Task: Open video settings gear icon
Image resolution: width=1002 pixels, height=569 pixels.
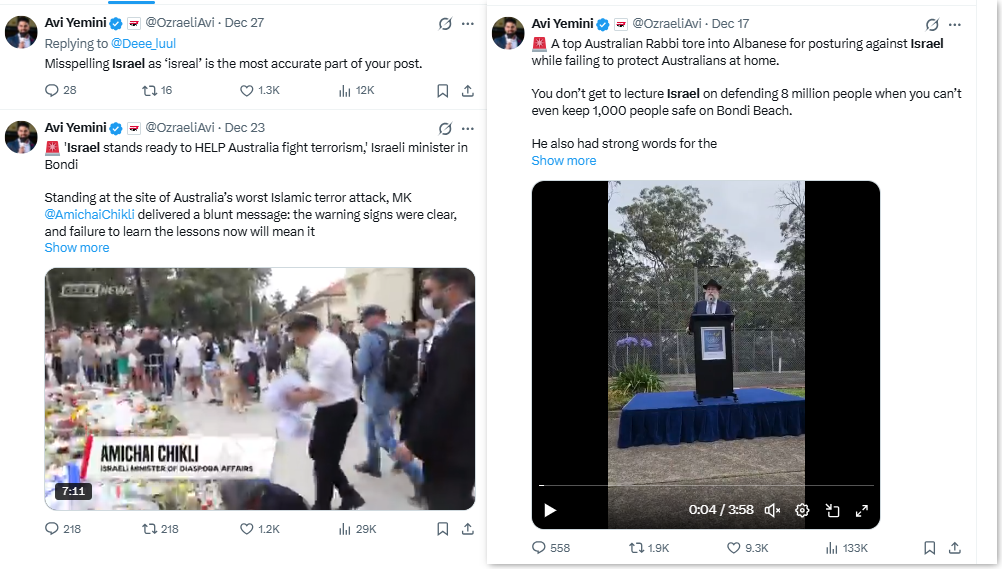Action: pos(802,510)
